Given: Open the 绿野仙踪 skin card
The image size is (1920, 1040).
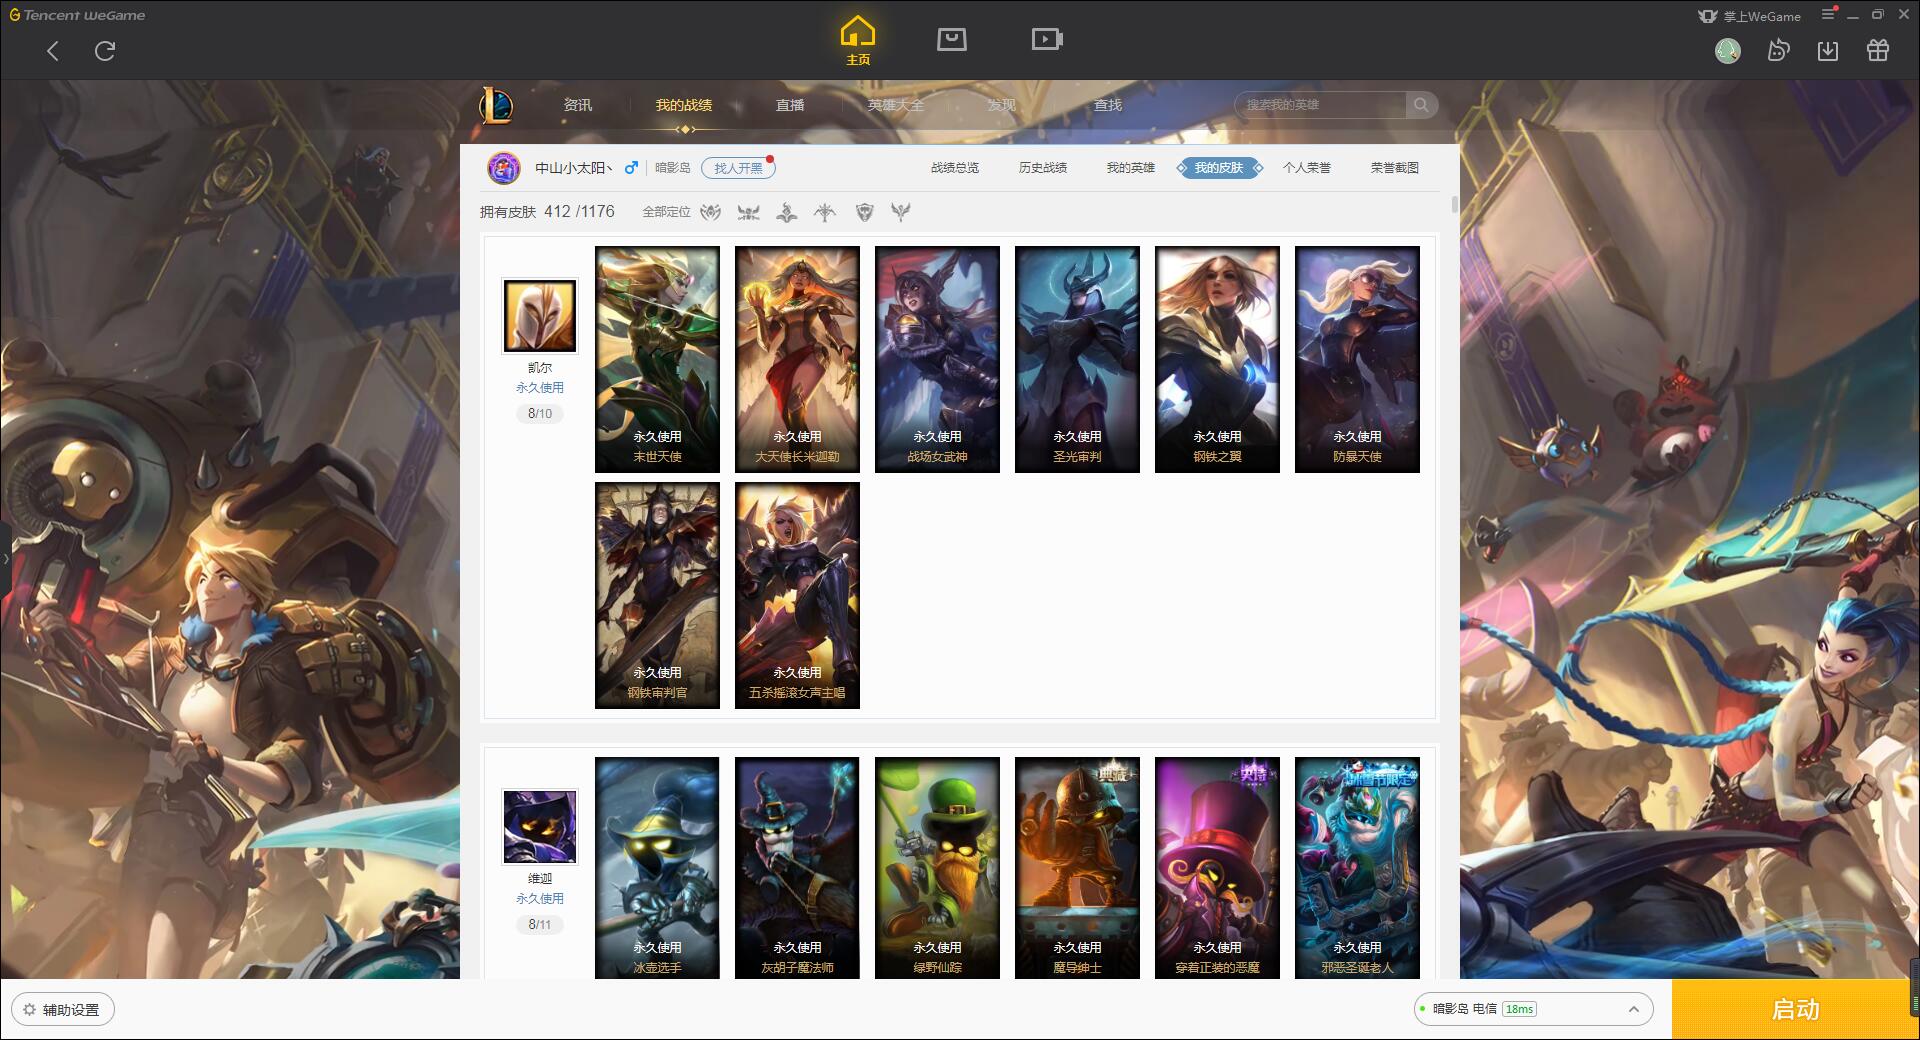Looking at the screenshot, I should (x=937, y=867).
